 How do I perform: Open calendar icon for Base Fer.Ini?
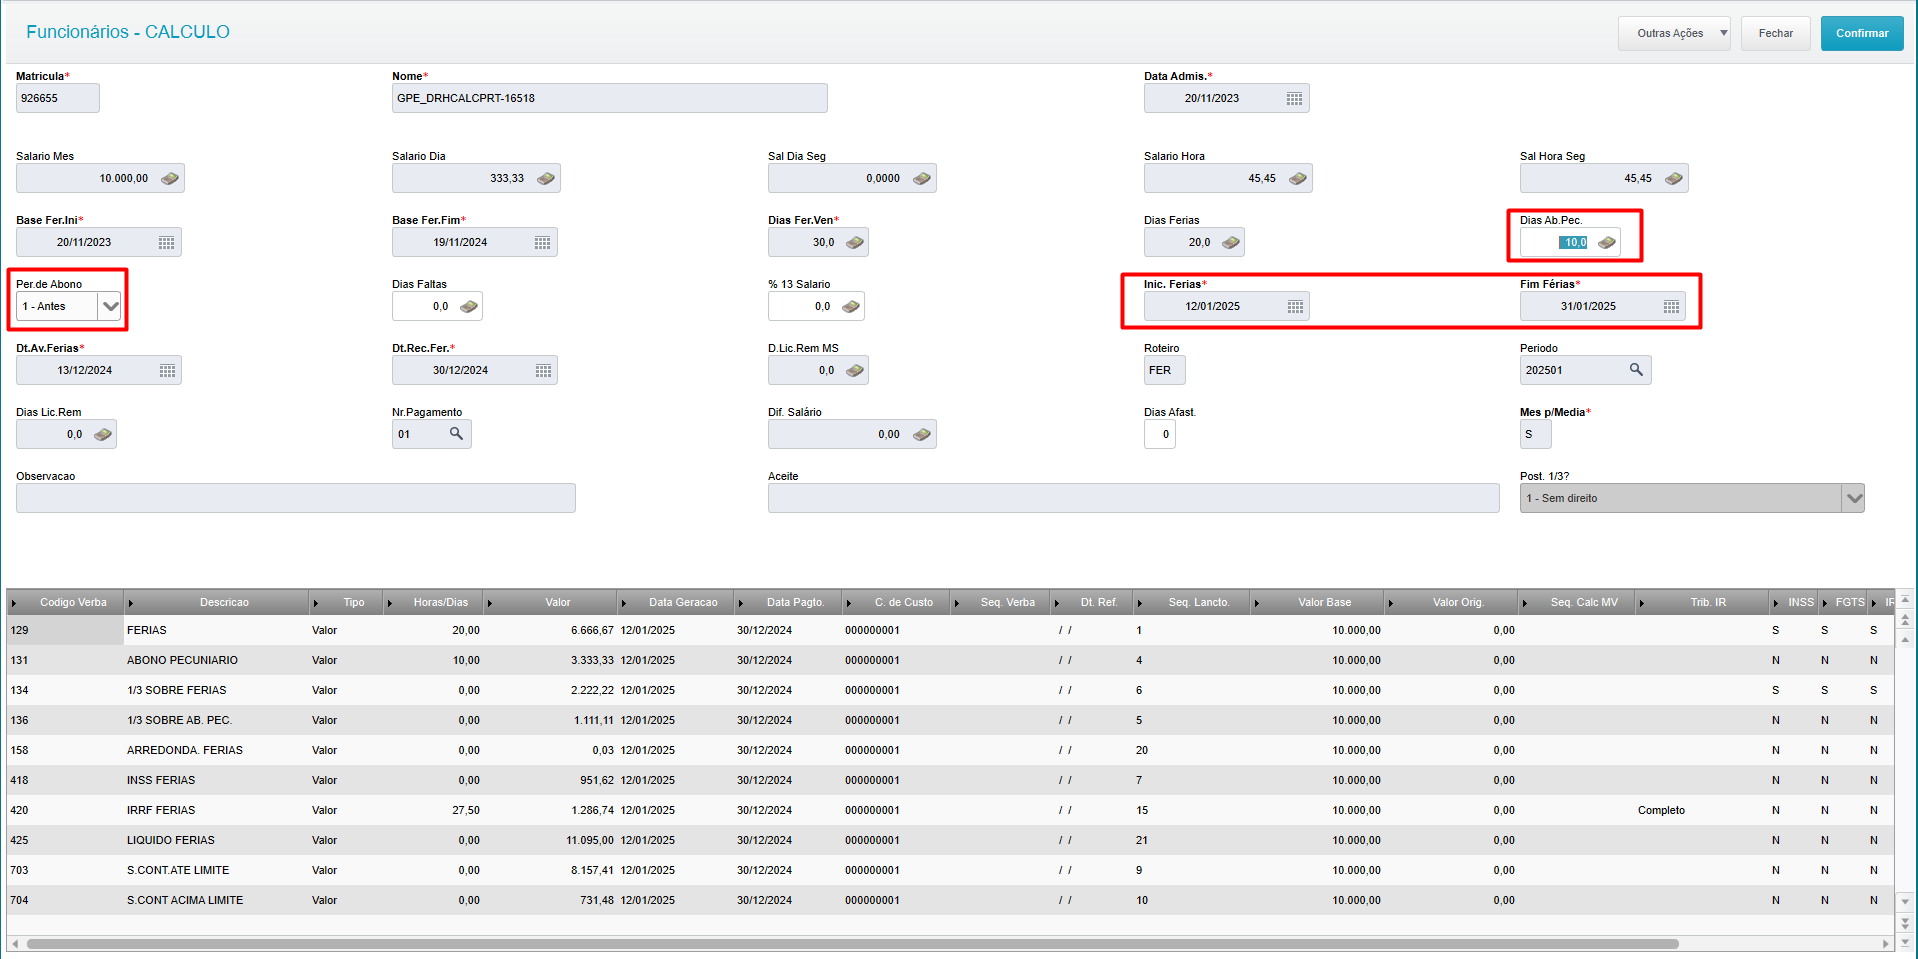tap(166, 242)
